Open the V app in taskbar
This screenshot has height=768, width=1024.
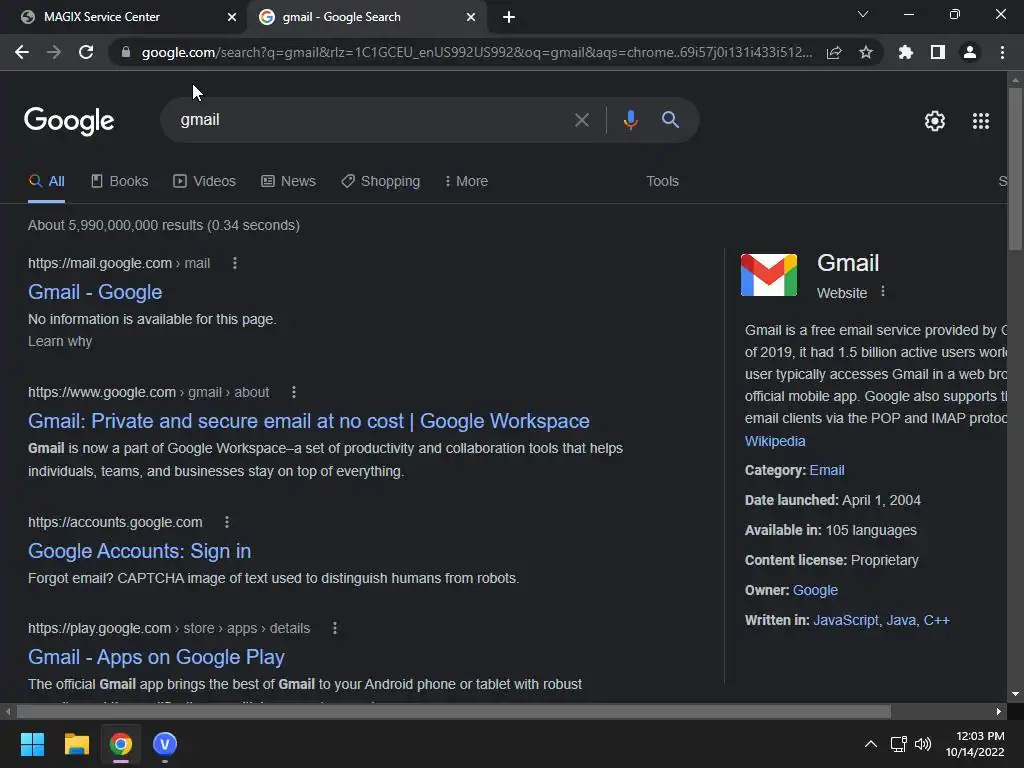tap(165, 744)
